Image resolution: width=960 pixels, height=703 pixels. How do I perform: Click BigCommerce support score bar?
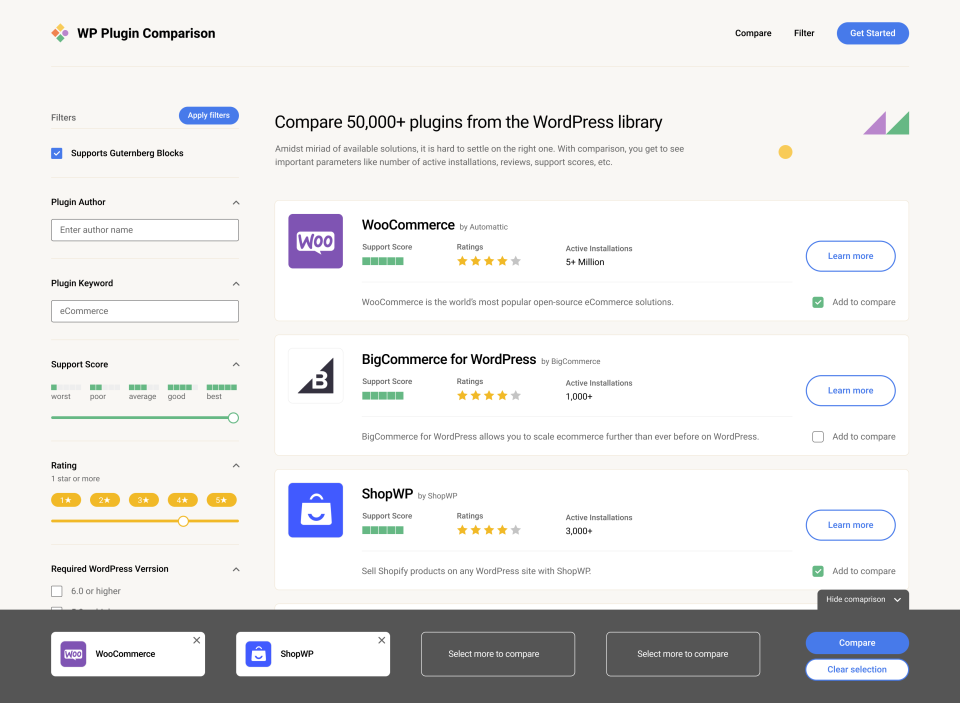(x=383, y=396)
